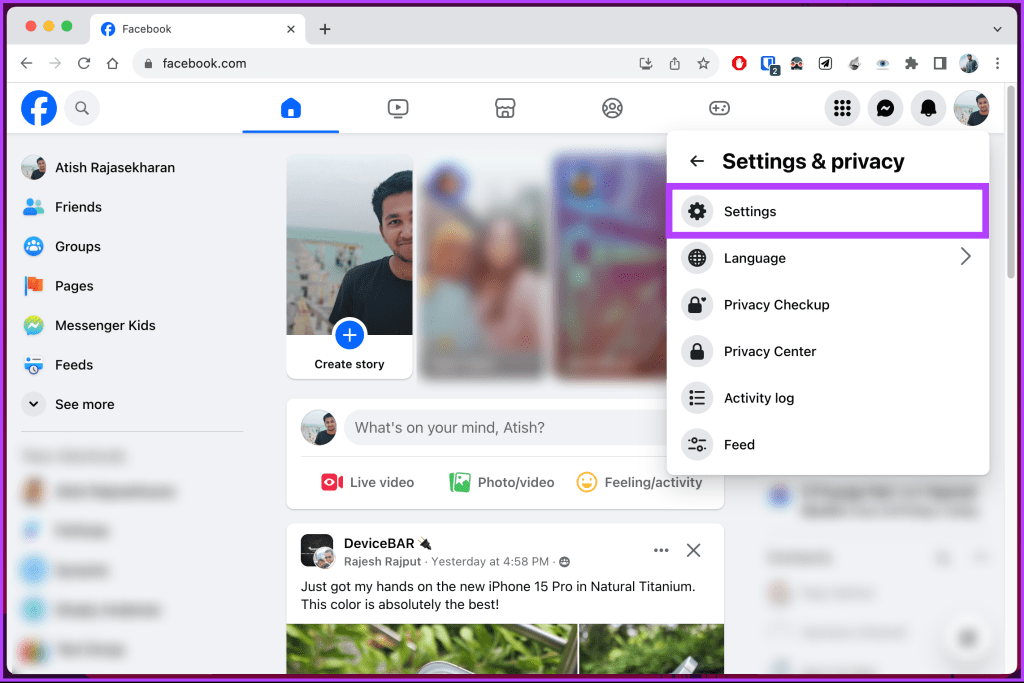Screen dimensions: 1024x683
Task: Open the apps menu grid
Action: [841, 108]
